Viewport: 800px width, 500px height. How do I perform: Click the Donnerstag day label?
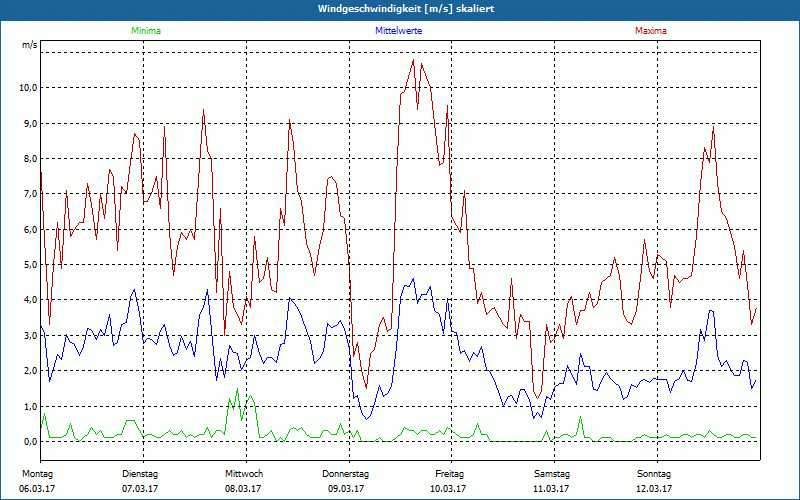pos(345,474)
